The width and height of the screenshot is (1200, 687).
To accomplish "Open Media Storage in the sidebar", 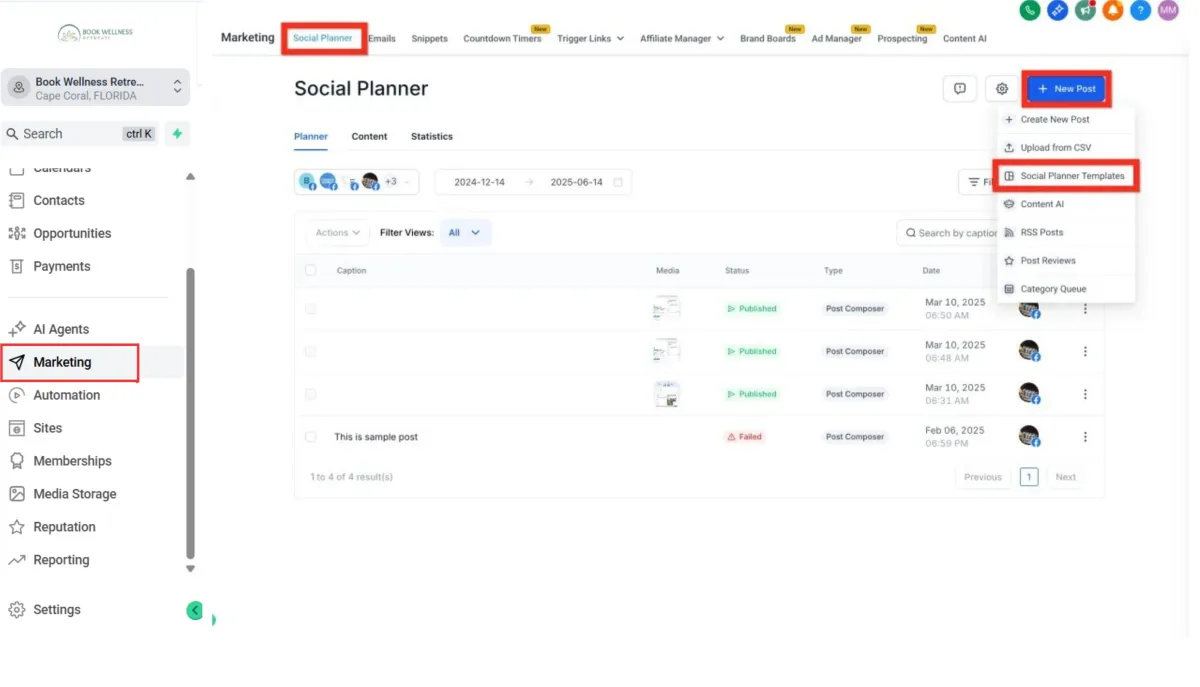I will pyautogui.click(x=74, y=494).
